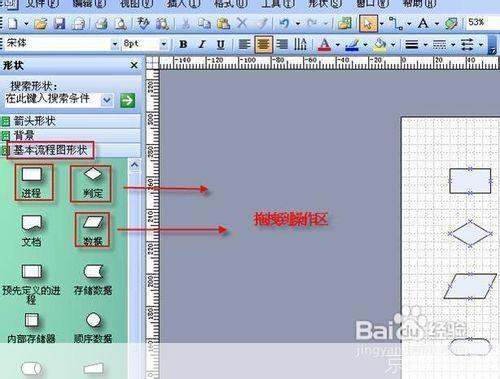This screenshot has height=379, width=500.
Task: Open the 箭头形状 stencil
Action: [71, 121]
